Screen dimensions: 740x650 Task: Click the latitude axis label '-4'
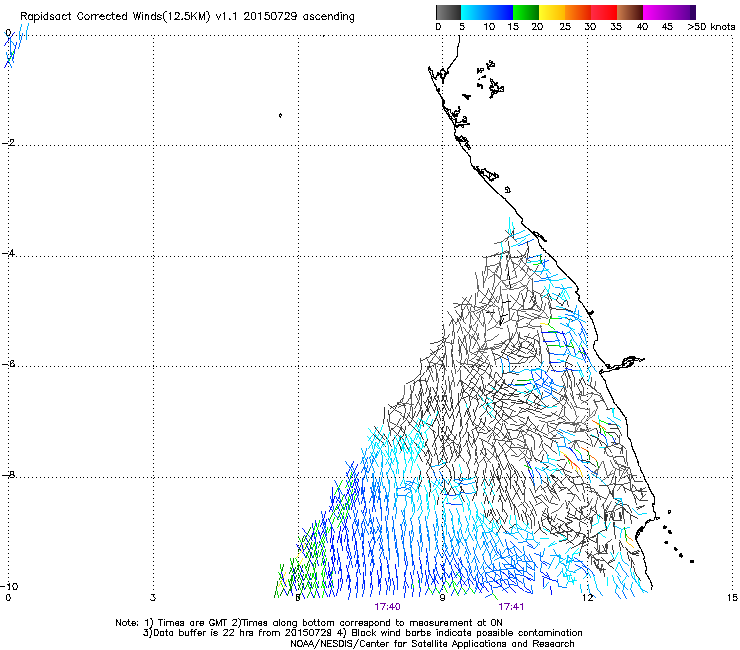coord(8,253)
